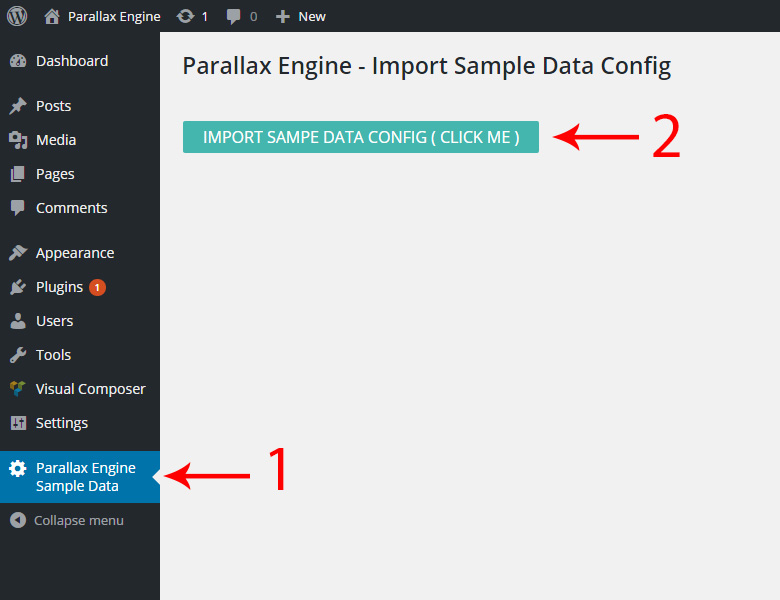
Task: Go to the Appearance menu
Action: (80, 253)
